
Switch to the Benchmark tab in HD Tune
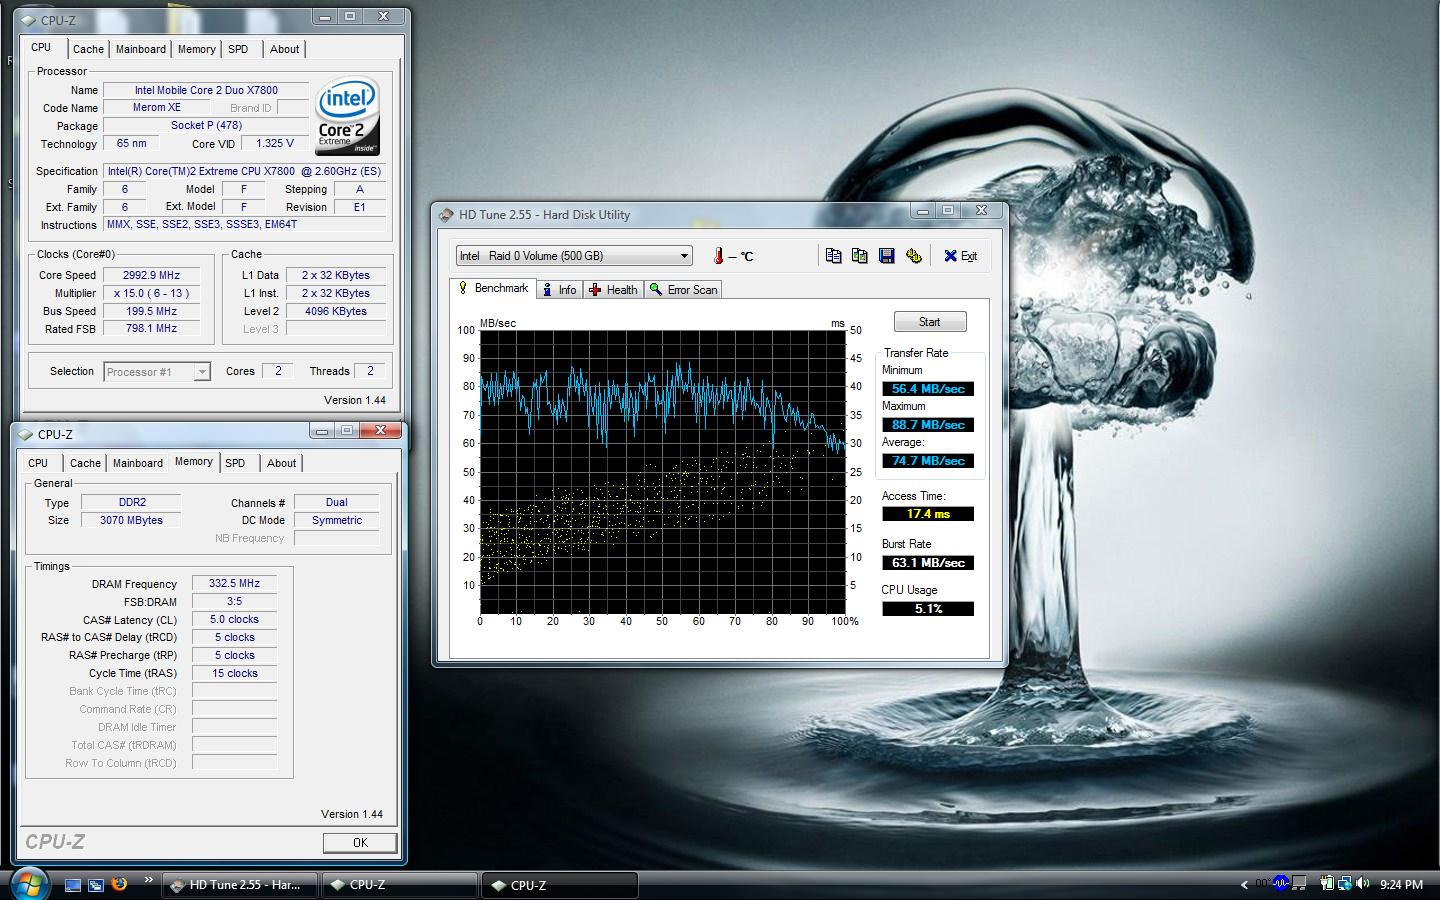(x=492, y=288)
